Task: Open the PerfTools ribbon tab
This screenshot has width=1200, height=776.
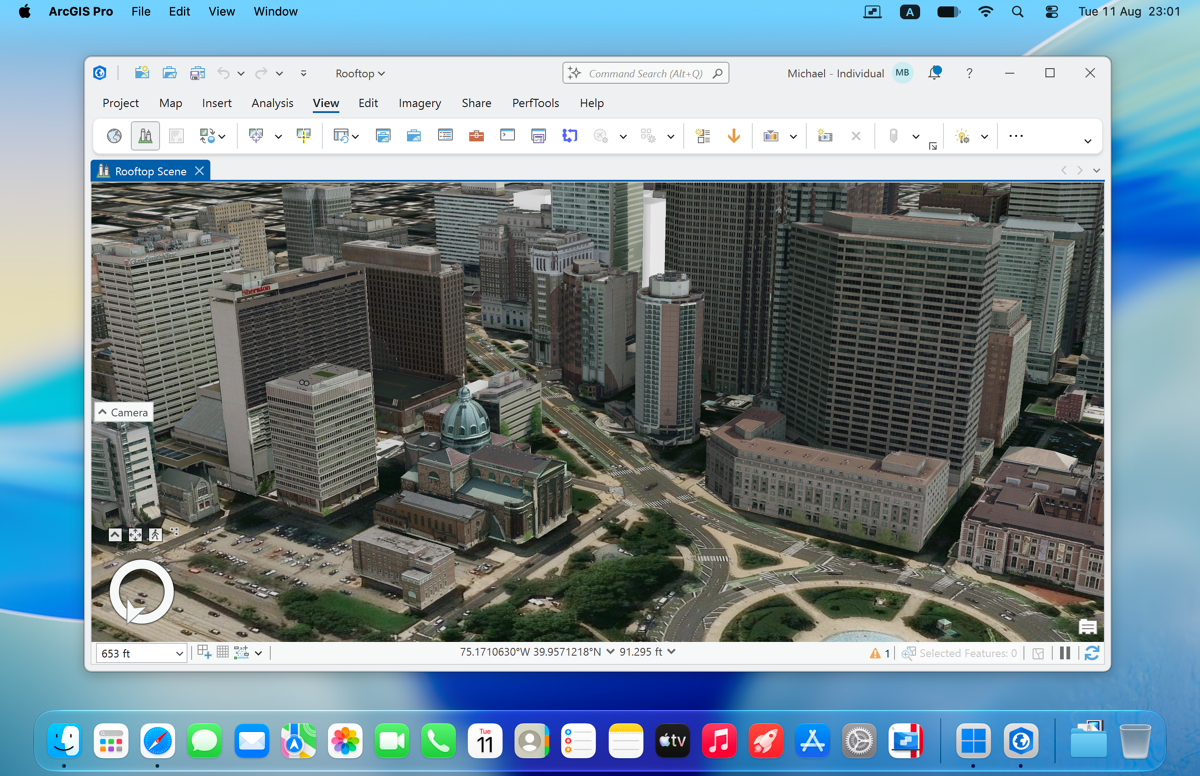Action: click(x=536, y=103)
